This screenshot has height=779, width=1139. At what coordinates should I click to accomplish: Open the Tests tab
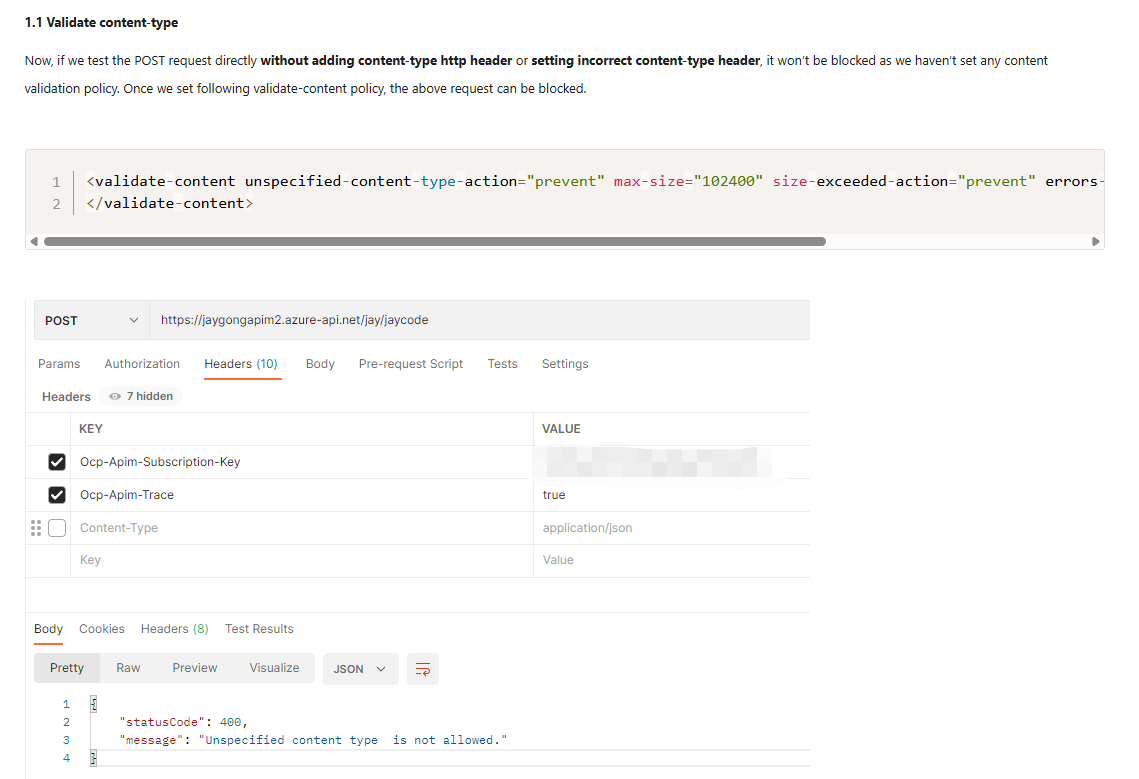click(x=503, y=363)
